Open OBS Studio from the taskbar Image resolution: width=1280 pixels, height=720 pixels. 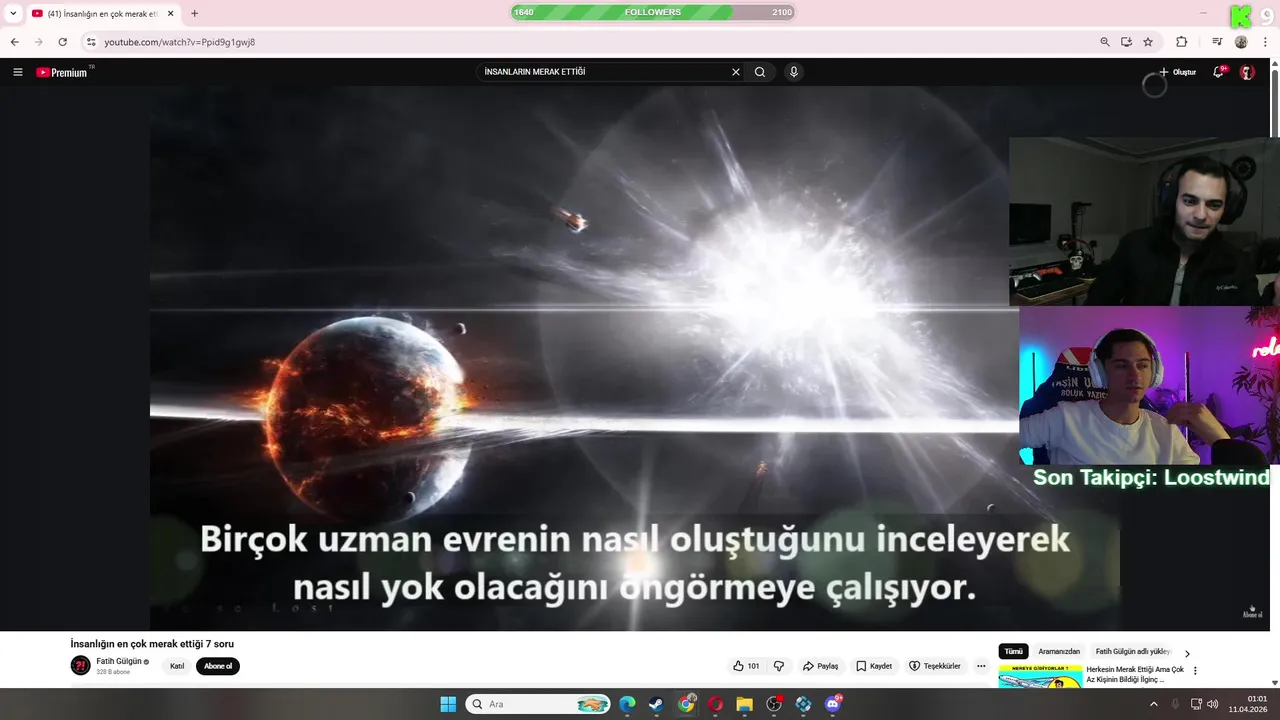click(774, 704)
